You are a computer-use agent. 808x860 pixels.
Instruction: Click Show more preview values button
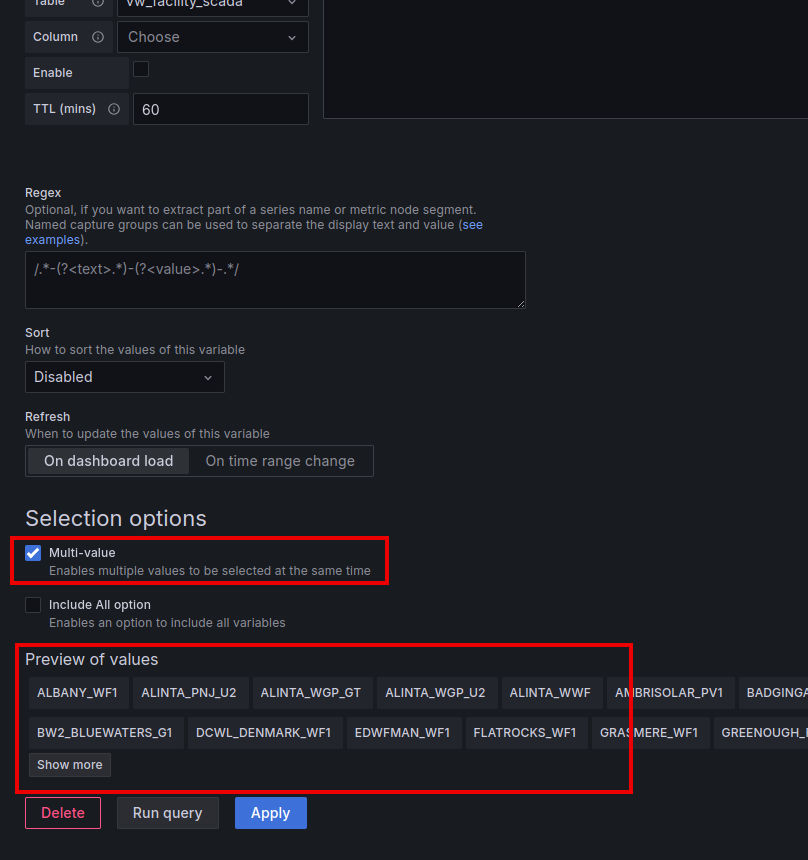(x=70, y=765)
